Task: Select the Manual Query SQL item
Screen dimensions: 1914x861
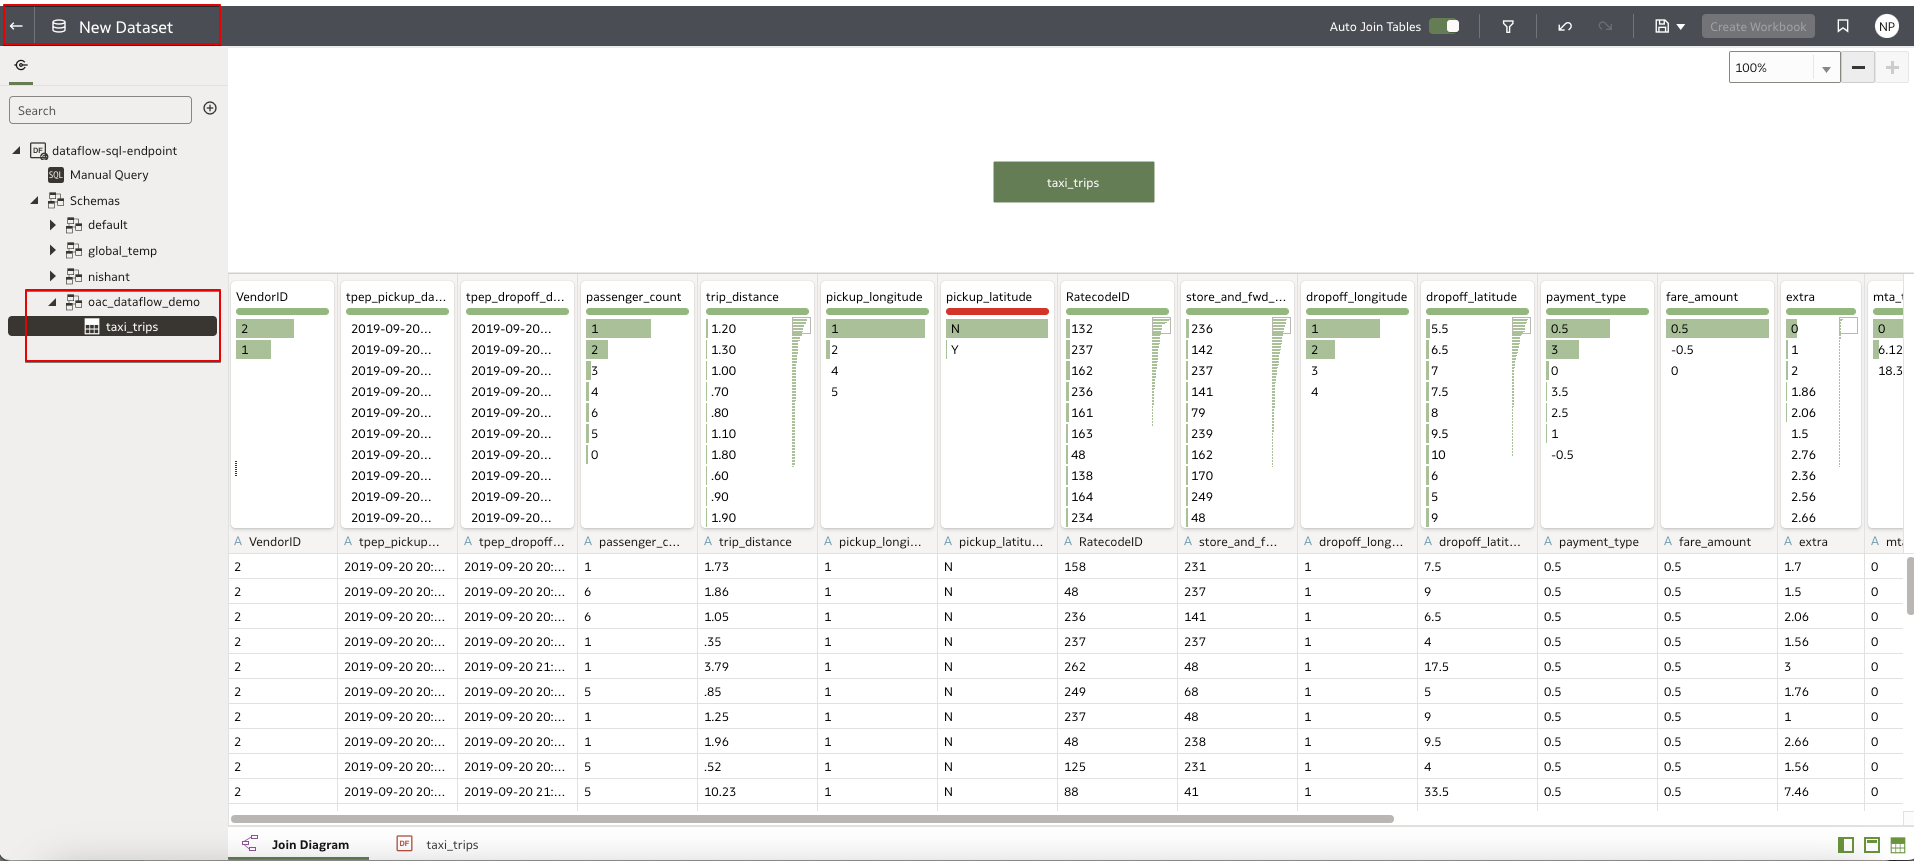Action: [108, 175]
